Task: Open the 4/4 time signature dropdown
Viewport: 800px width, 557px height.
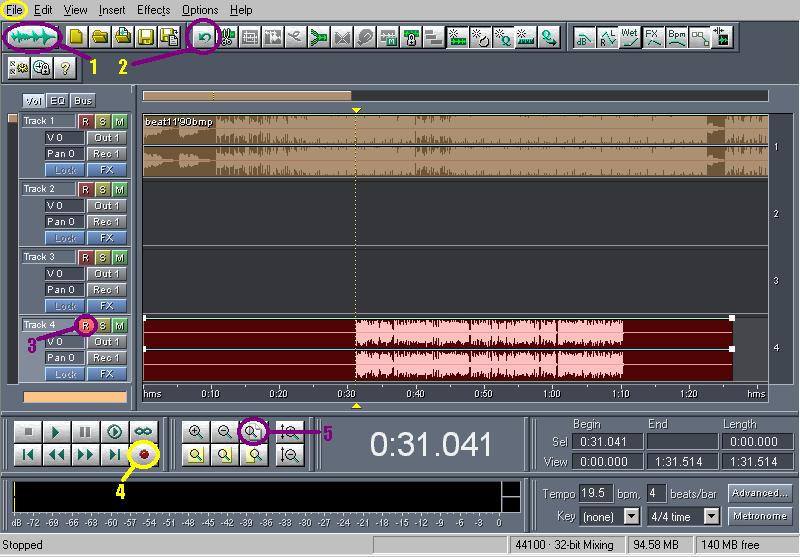Action: click(x=711, y=516)
